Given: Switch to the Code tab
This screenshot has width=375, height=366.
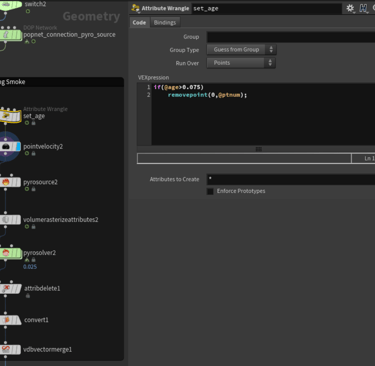Looking at the screenshot, I should 139,23.
